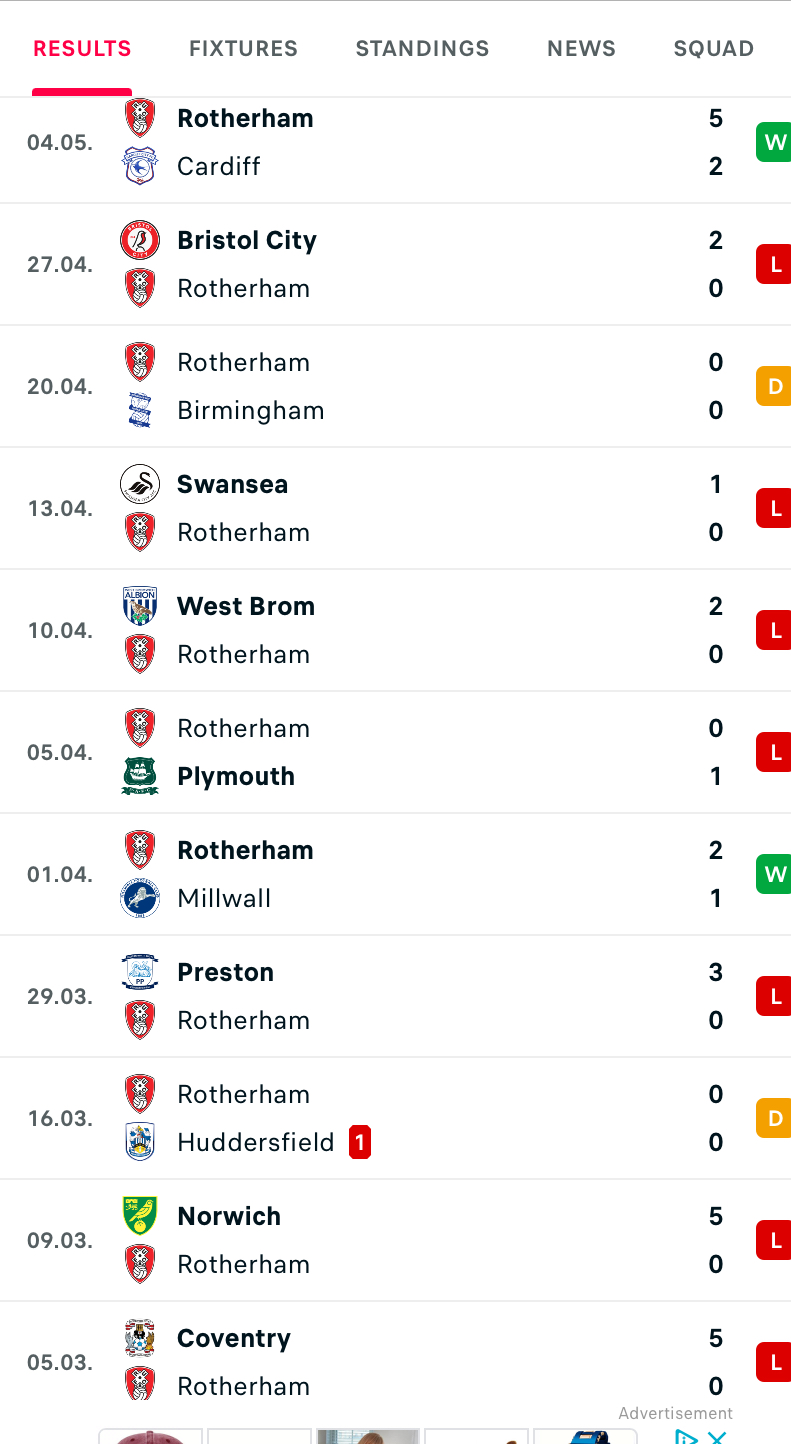Click the 09.03. Norwich match date
The height and width of the screenshot is (1444, 791).
pos(60,1240)
